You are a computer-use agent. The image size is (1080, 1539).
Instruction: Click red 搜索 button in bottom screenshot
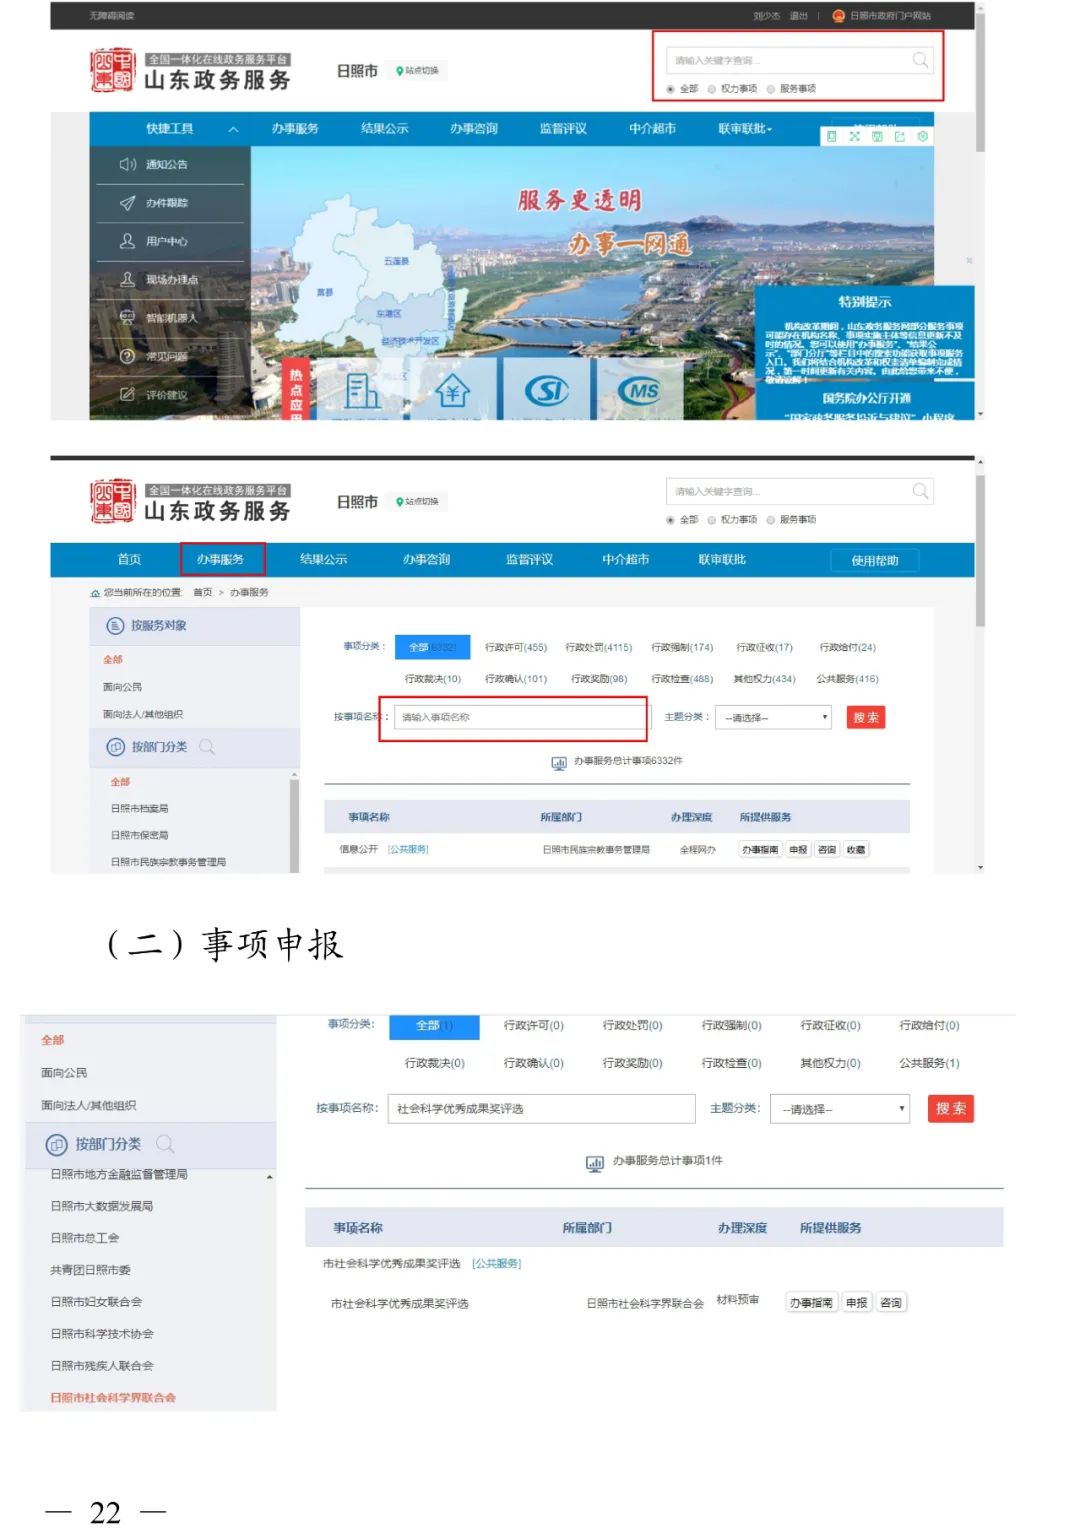(950, 1109)
